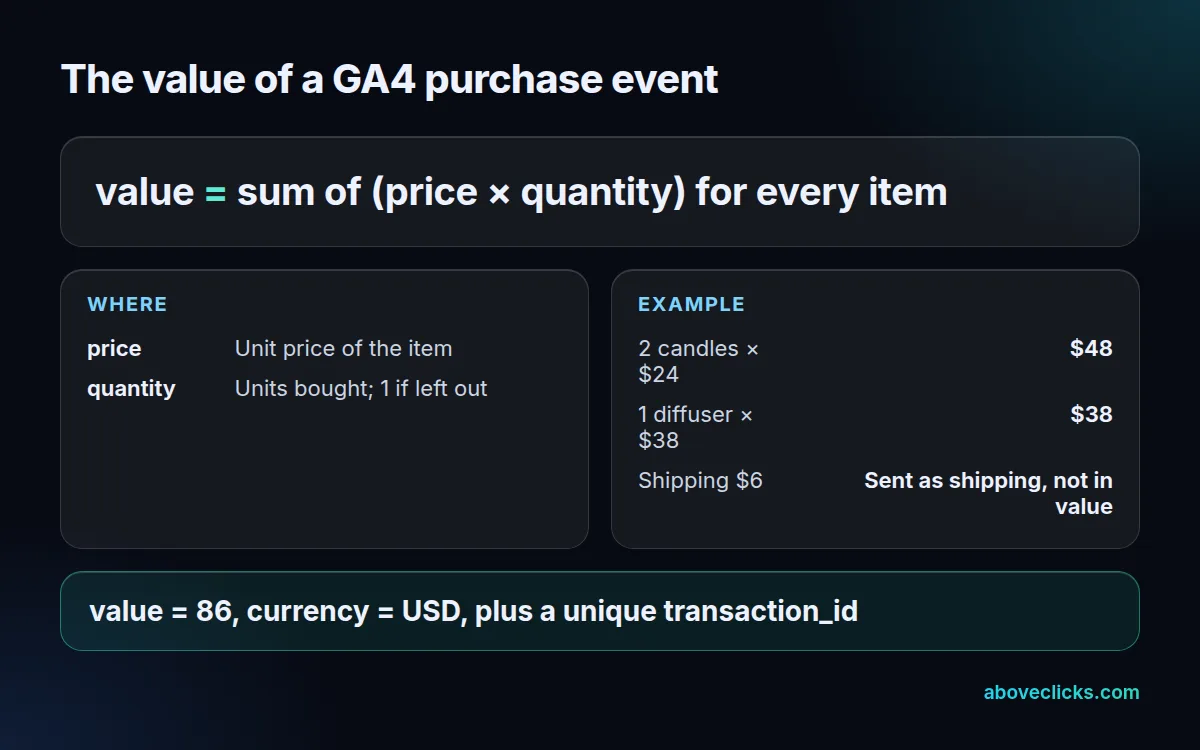
Task: Click 'Units bought; 1 if left out' text
Action: coord(361,388)
